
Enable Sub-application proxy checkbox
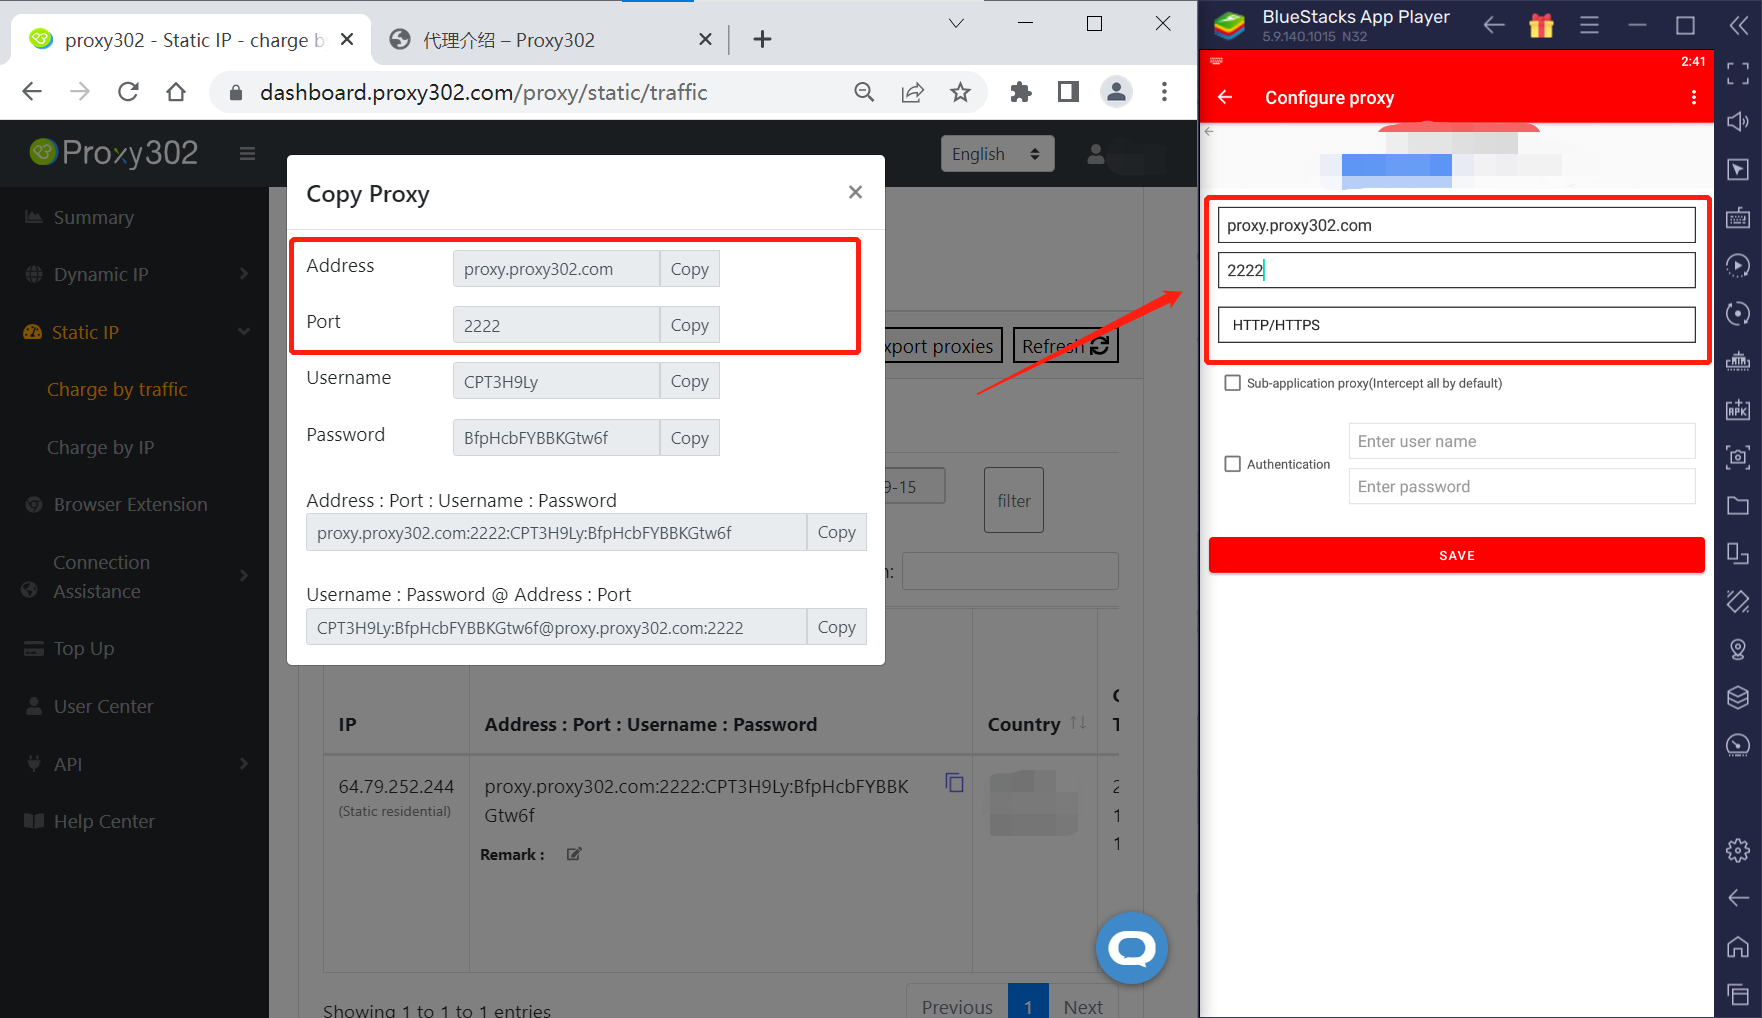click(1233, 383)
